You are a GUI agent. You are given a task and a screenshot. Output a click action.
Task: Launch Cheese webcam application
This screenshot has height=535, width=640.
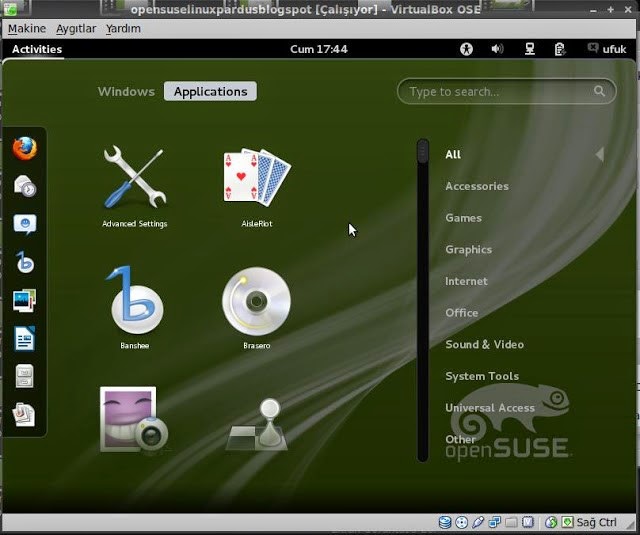(134, 420)
